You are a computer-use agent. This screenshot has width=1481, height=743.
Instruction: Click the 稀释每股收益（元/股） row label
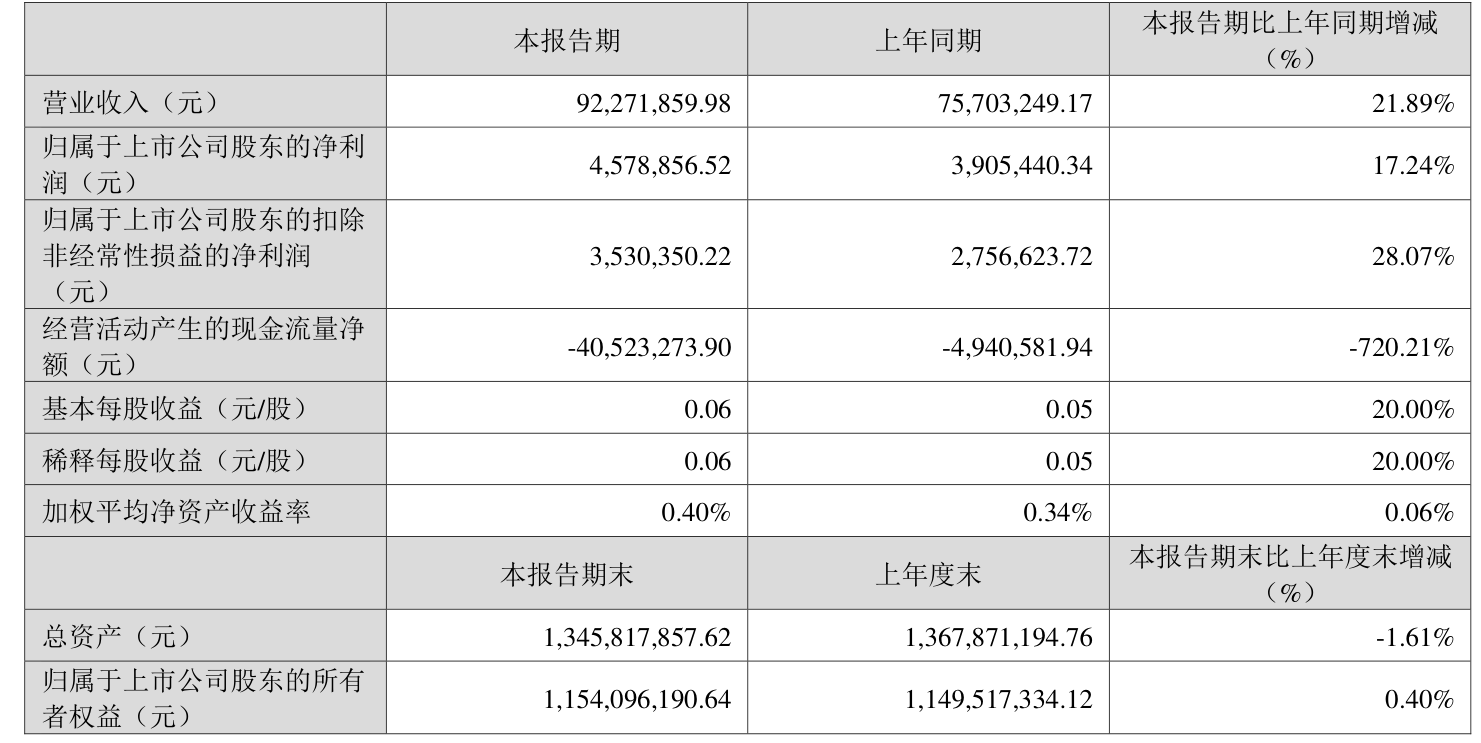172,460
